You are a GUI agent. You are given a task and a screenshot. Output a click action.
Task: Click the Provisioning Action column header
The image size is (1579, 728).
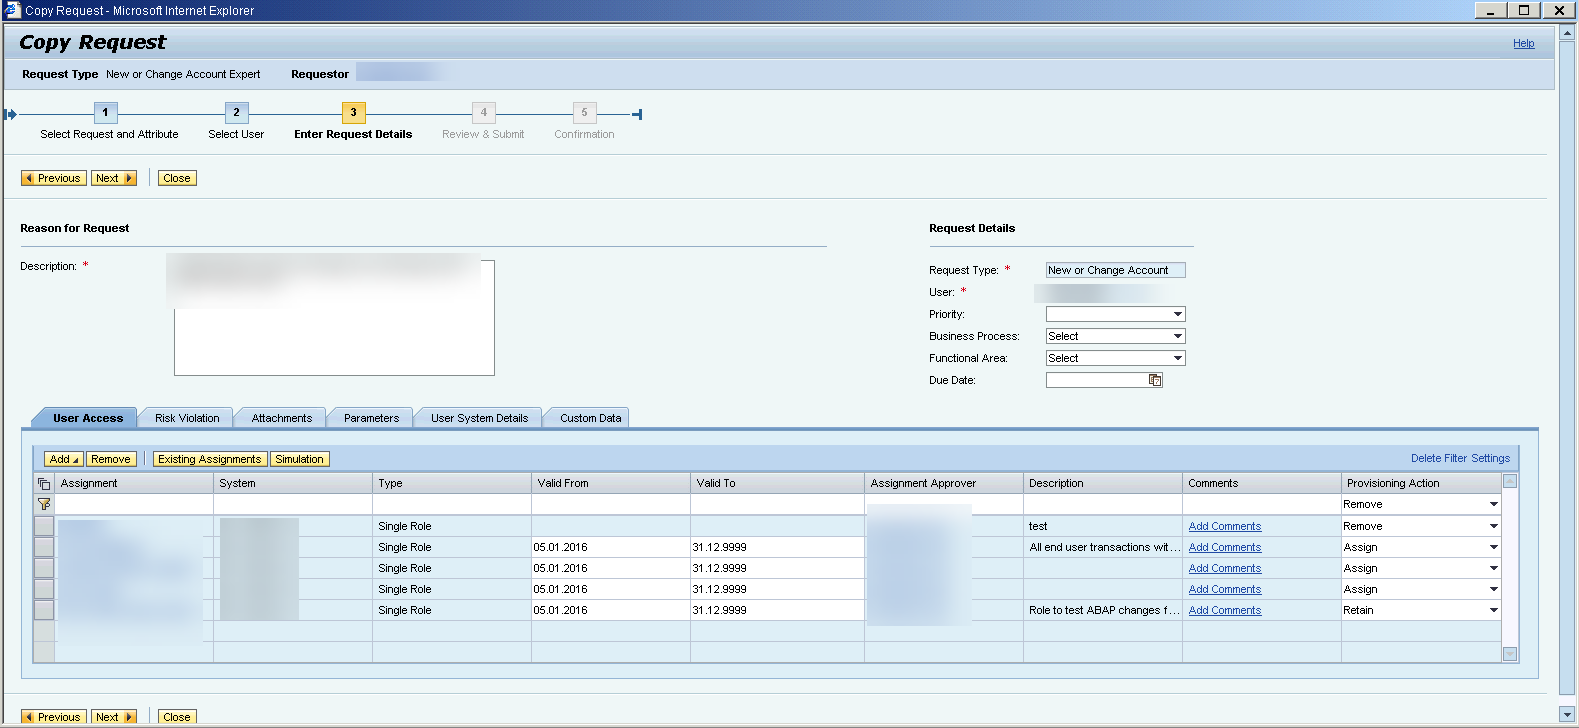click(1421, 483)
